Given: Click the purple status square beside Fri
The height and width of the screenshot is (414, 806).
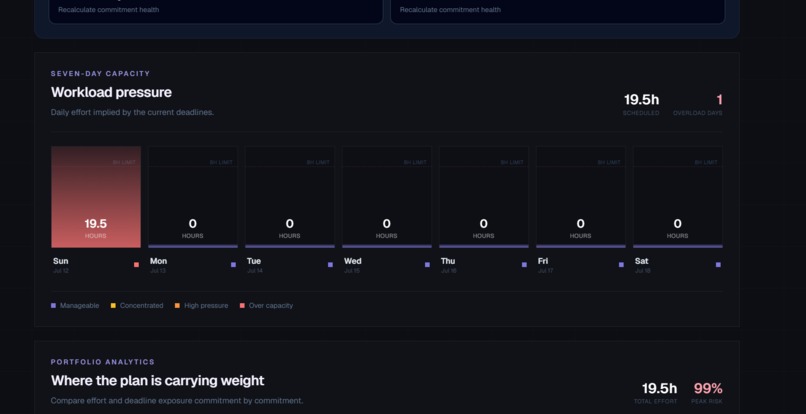Looking at the screenshot, I should pos(621,265).
